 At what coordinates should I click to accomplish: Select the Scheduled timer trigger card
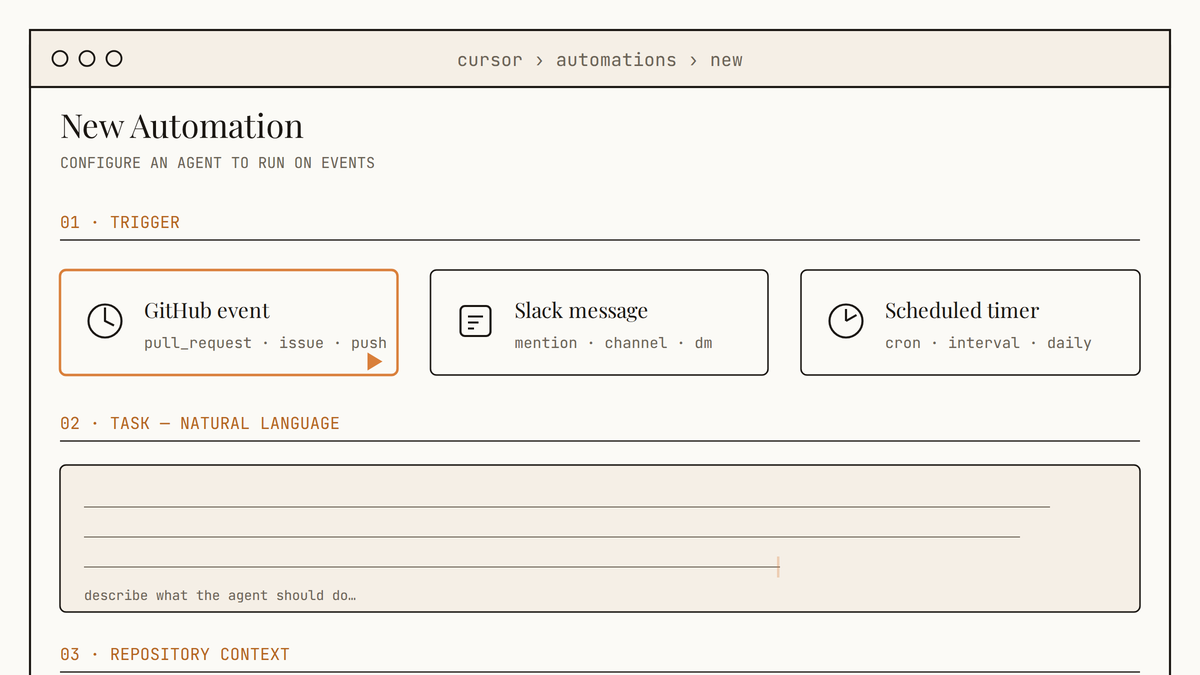coord(970,322)
